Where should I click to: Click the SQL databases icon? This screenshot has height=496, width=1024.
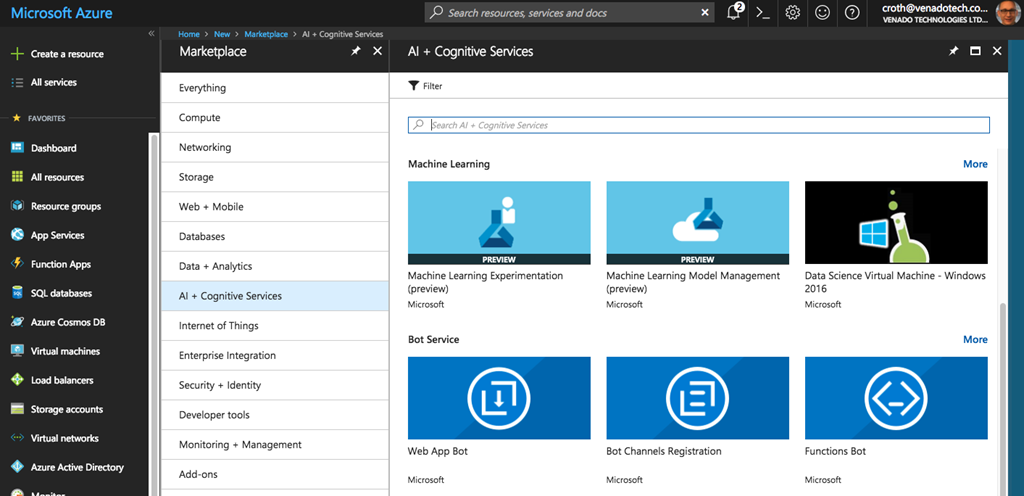tap(18, 293)
